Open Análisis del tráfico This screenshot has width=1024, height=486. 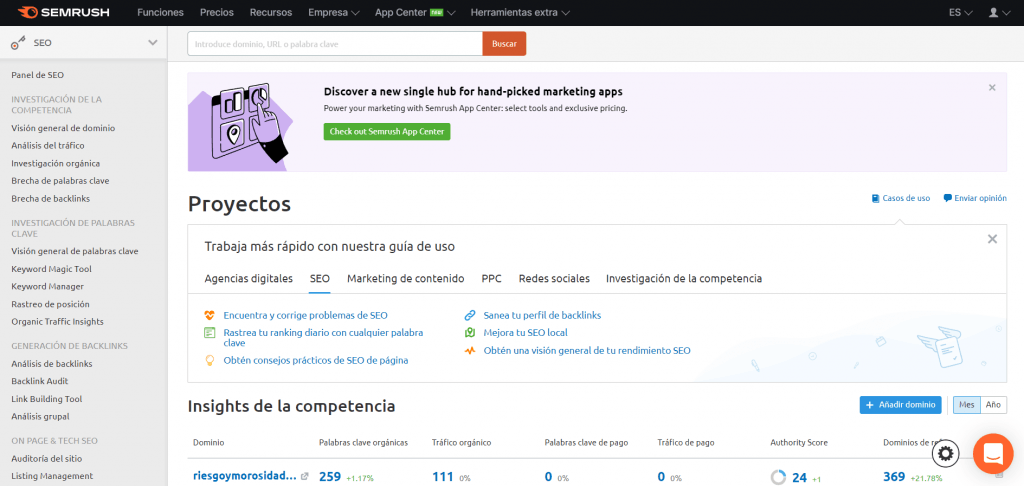[48, 146]
